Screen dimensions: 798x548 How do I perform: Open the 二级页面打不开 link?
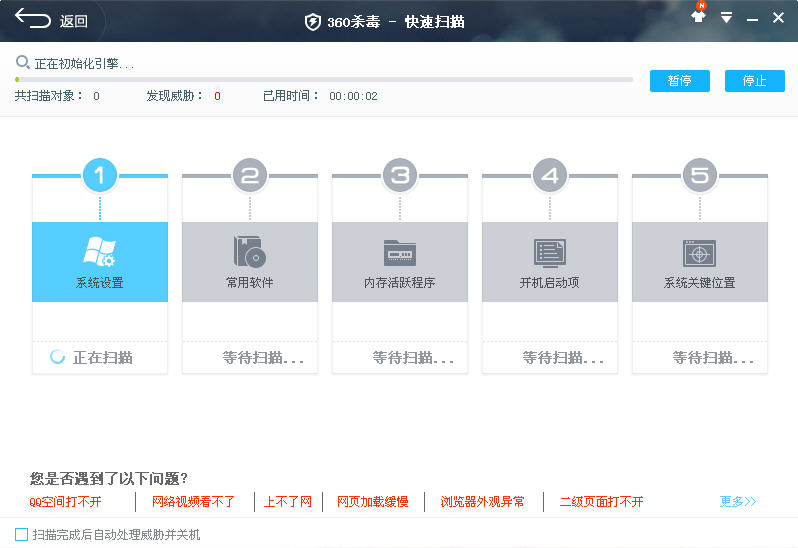click(x=602, y=502)
